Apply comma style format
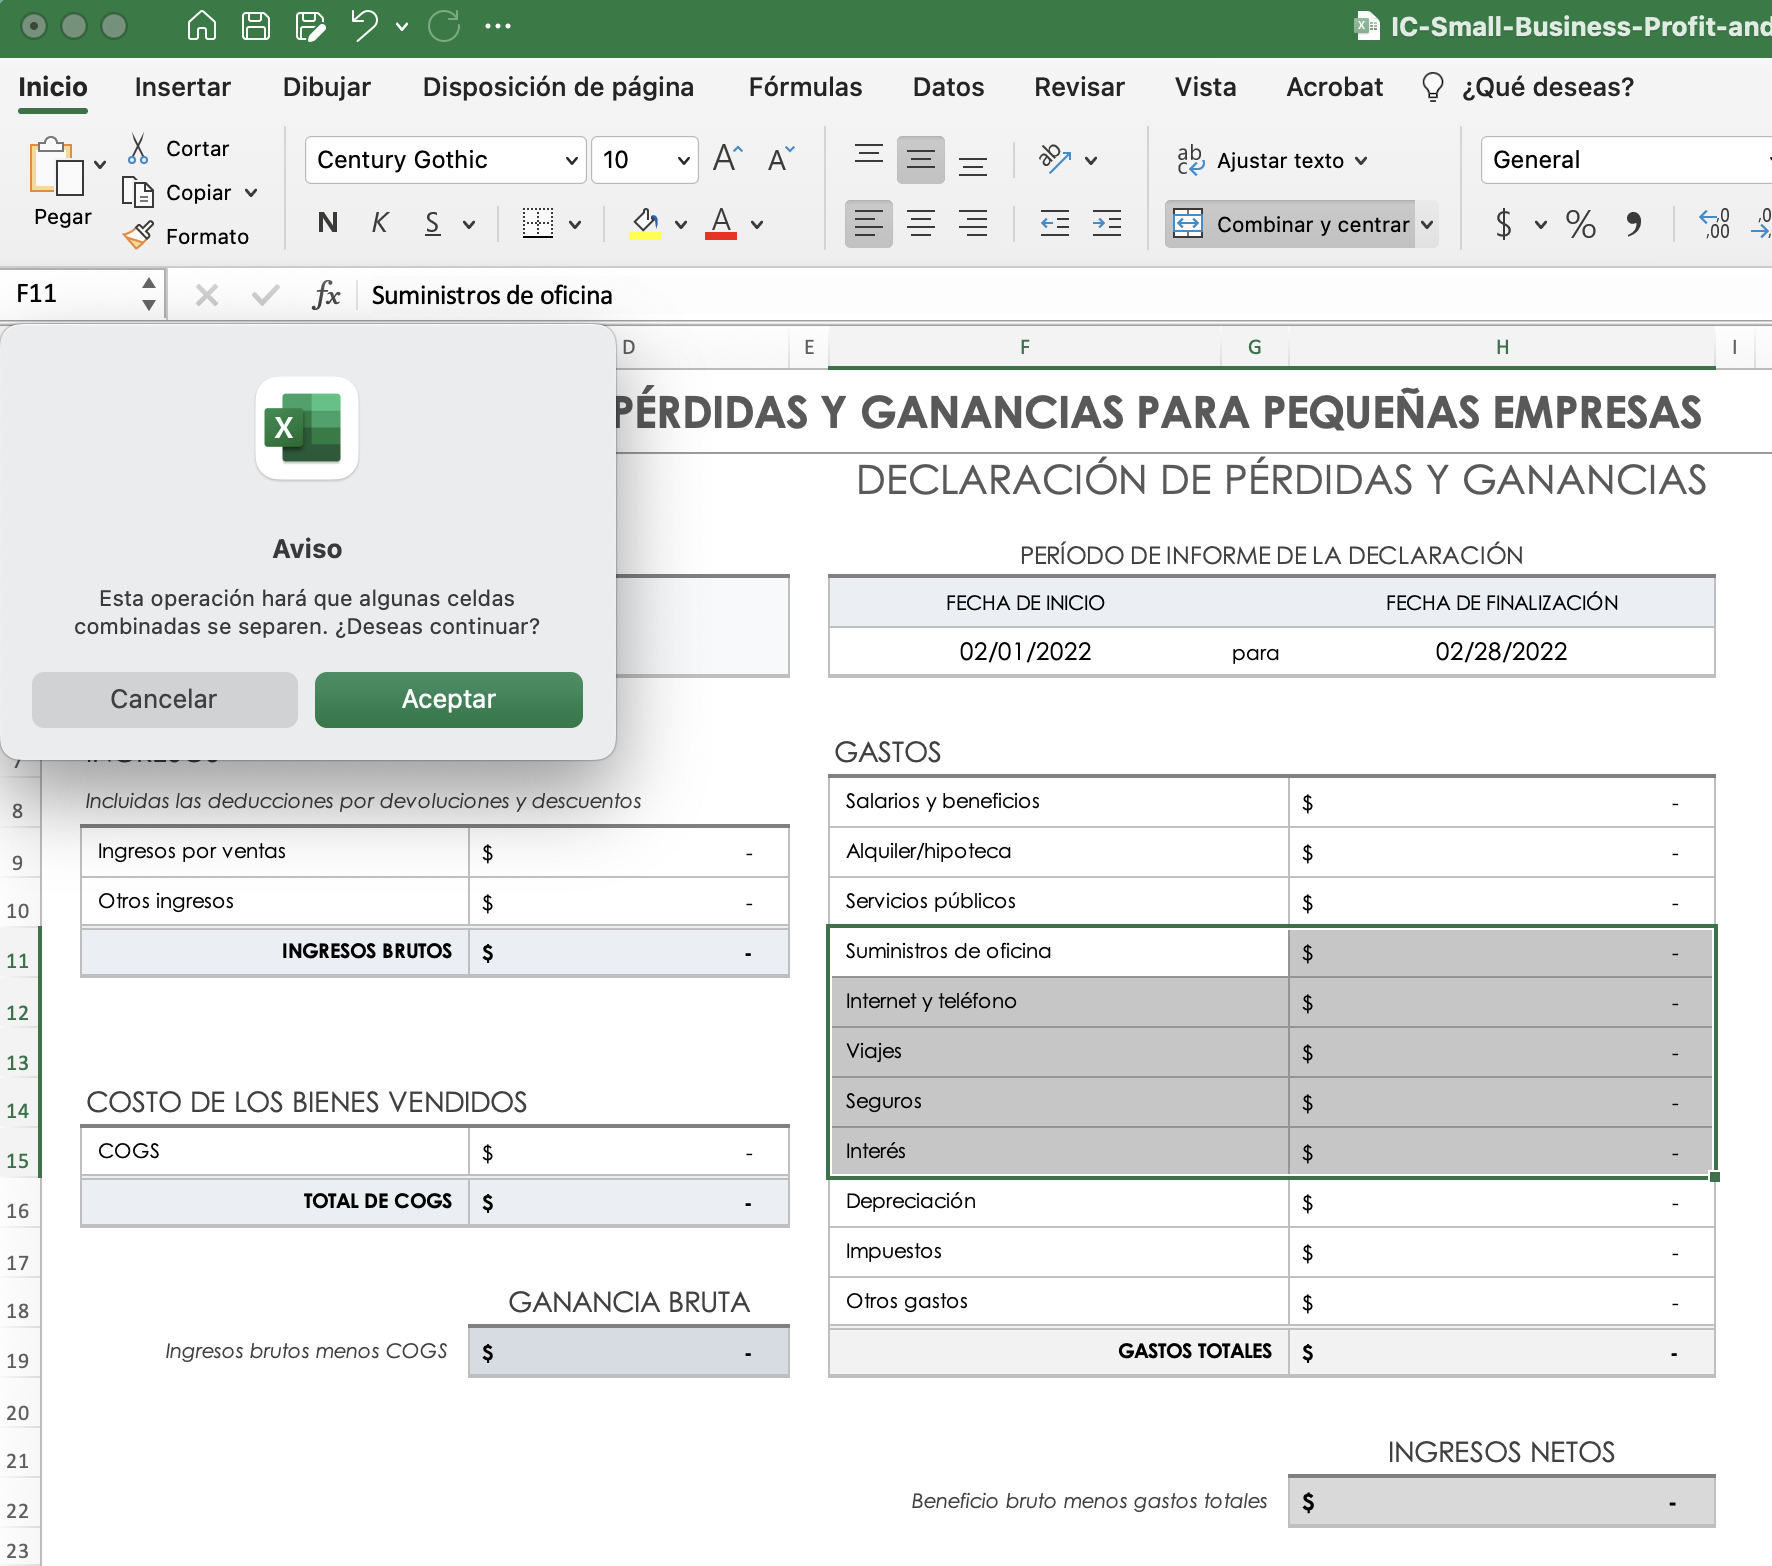The width and height of the screenshot is (1772, 1566). [x=1633, y=223]
